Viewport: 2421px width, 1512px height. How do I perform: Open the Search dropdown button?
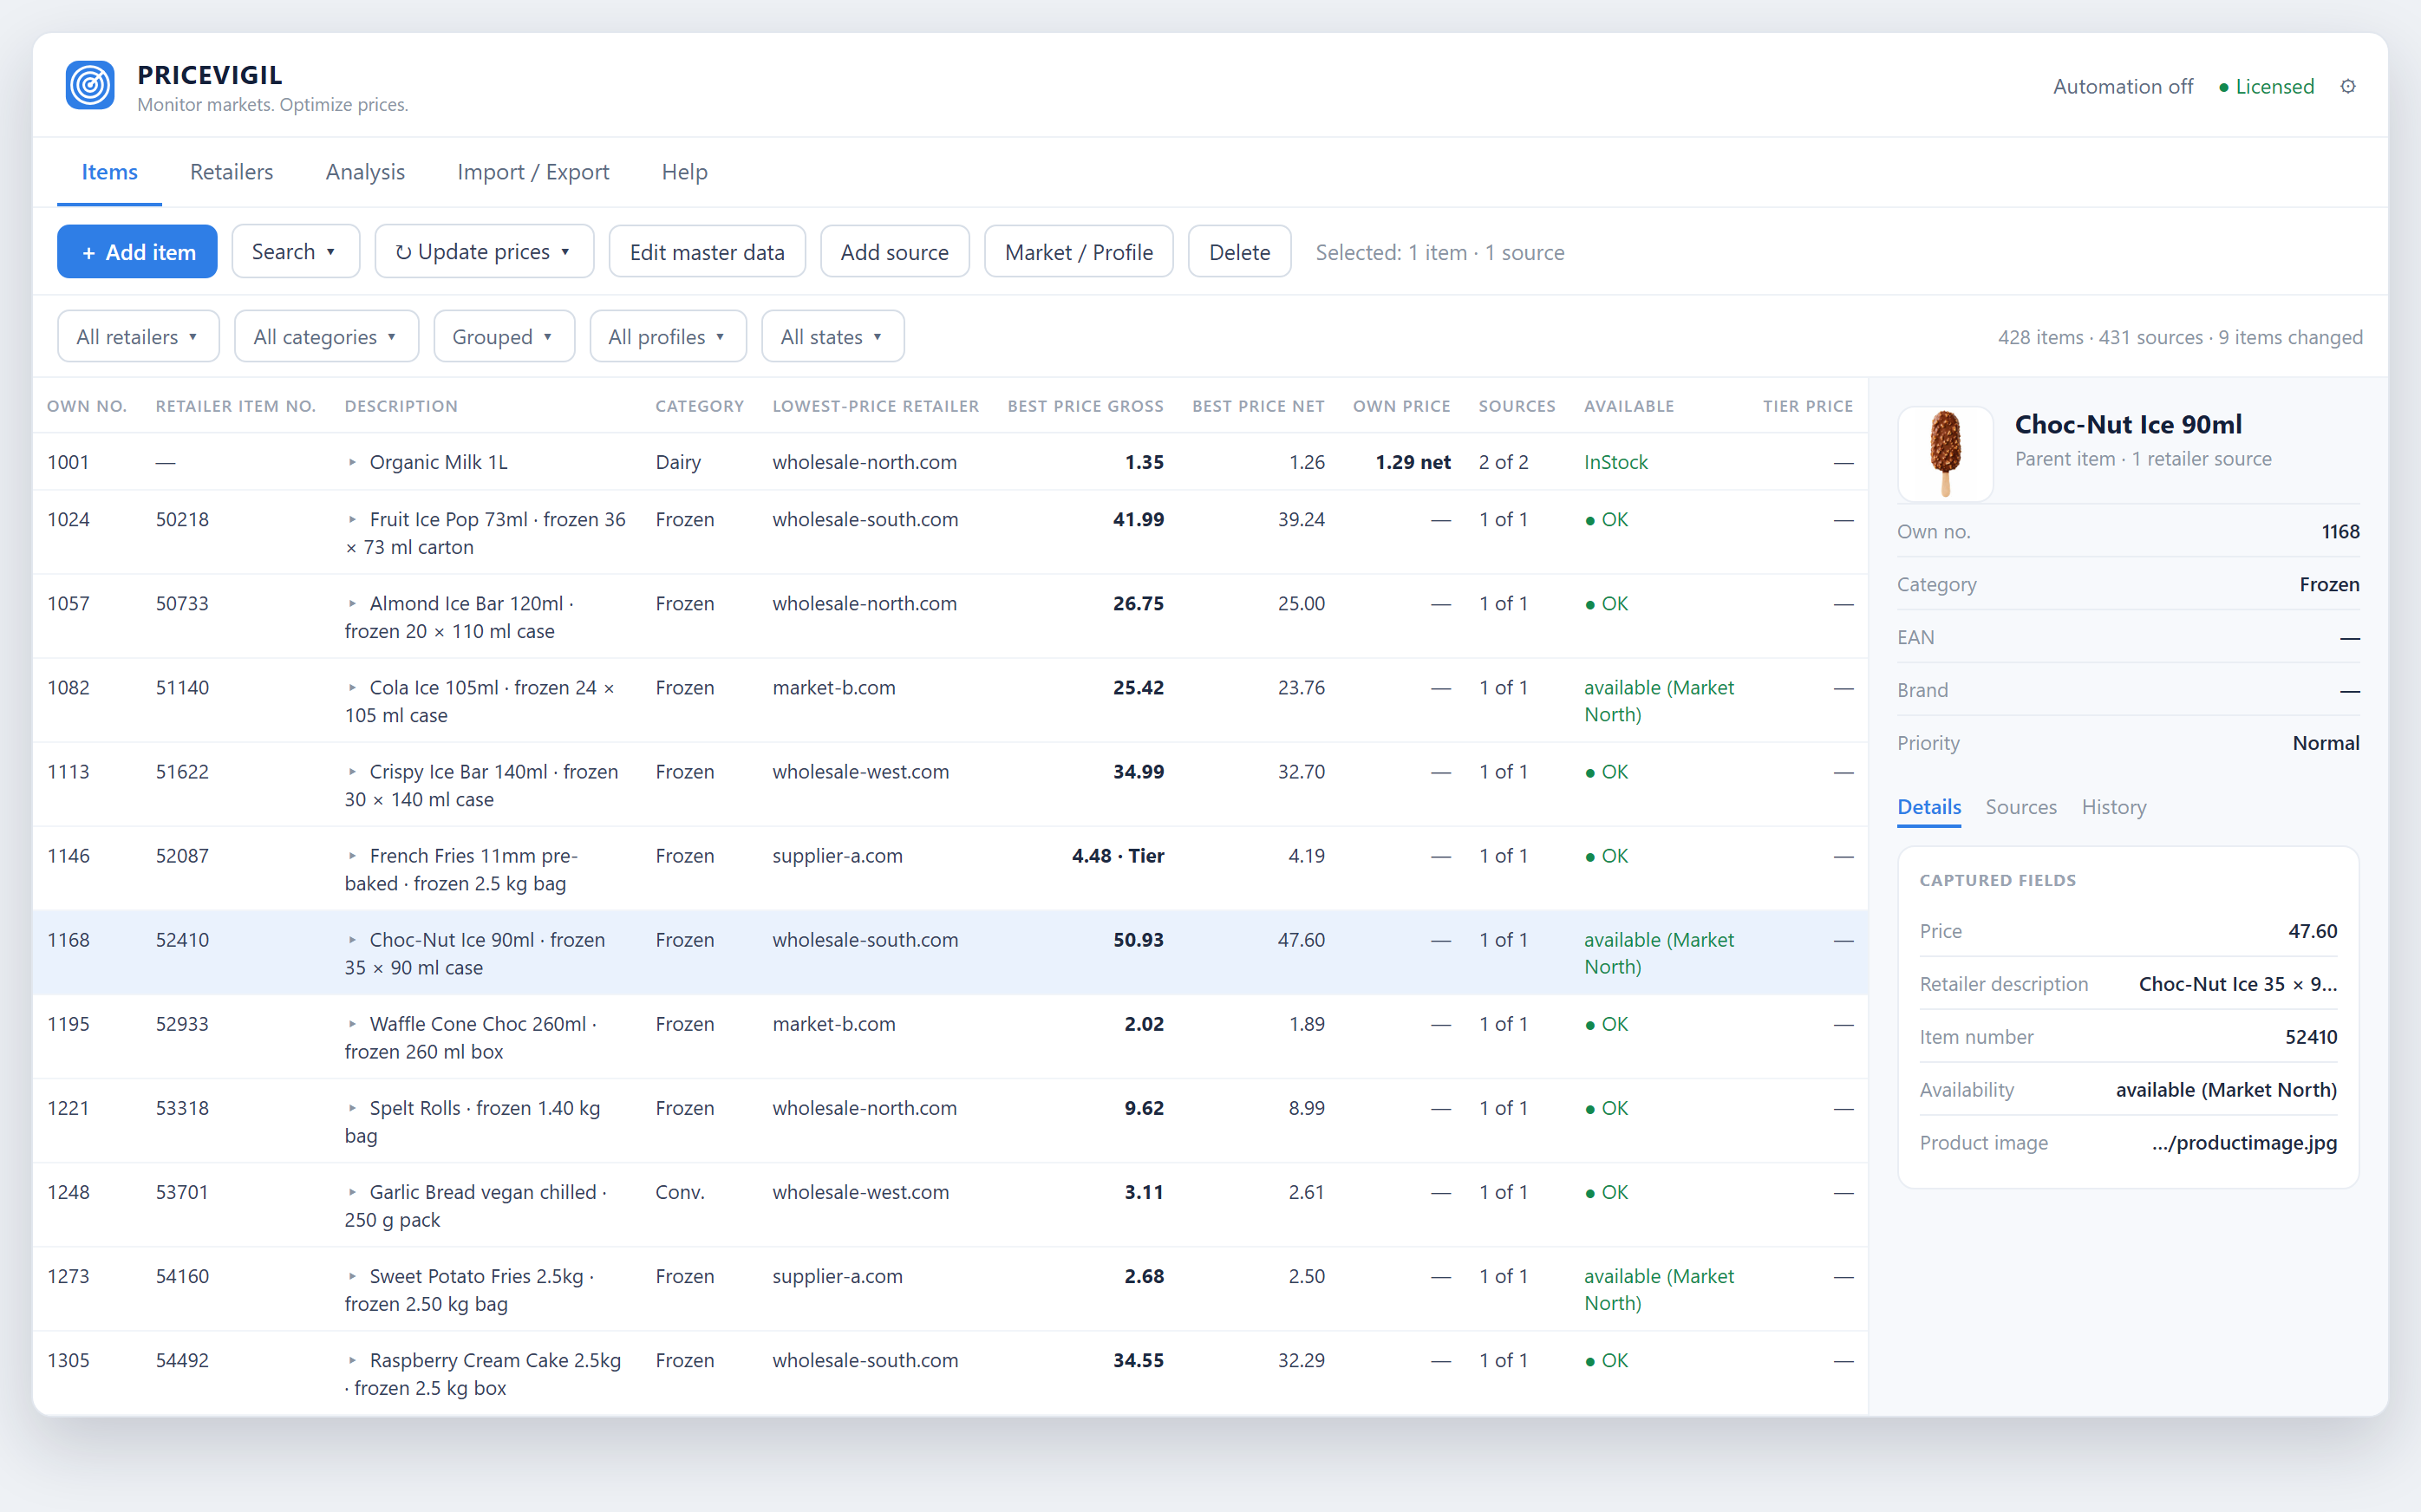click(295, 252)
